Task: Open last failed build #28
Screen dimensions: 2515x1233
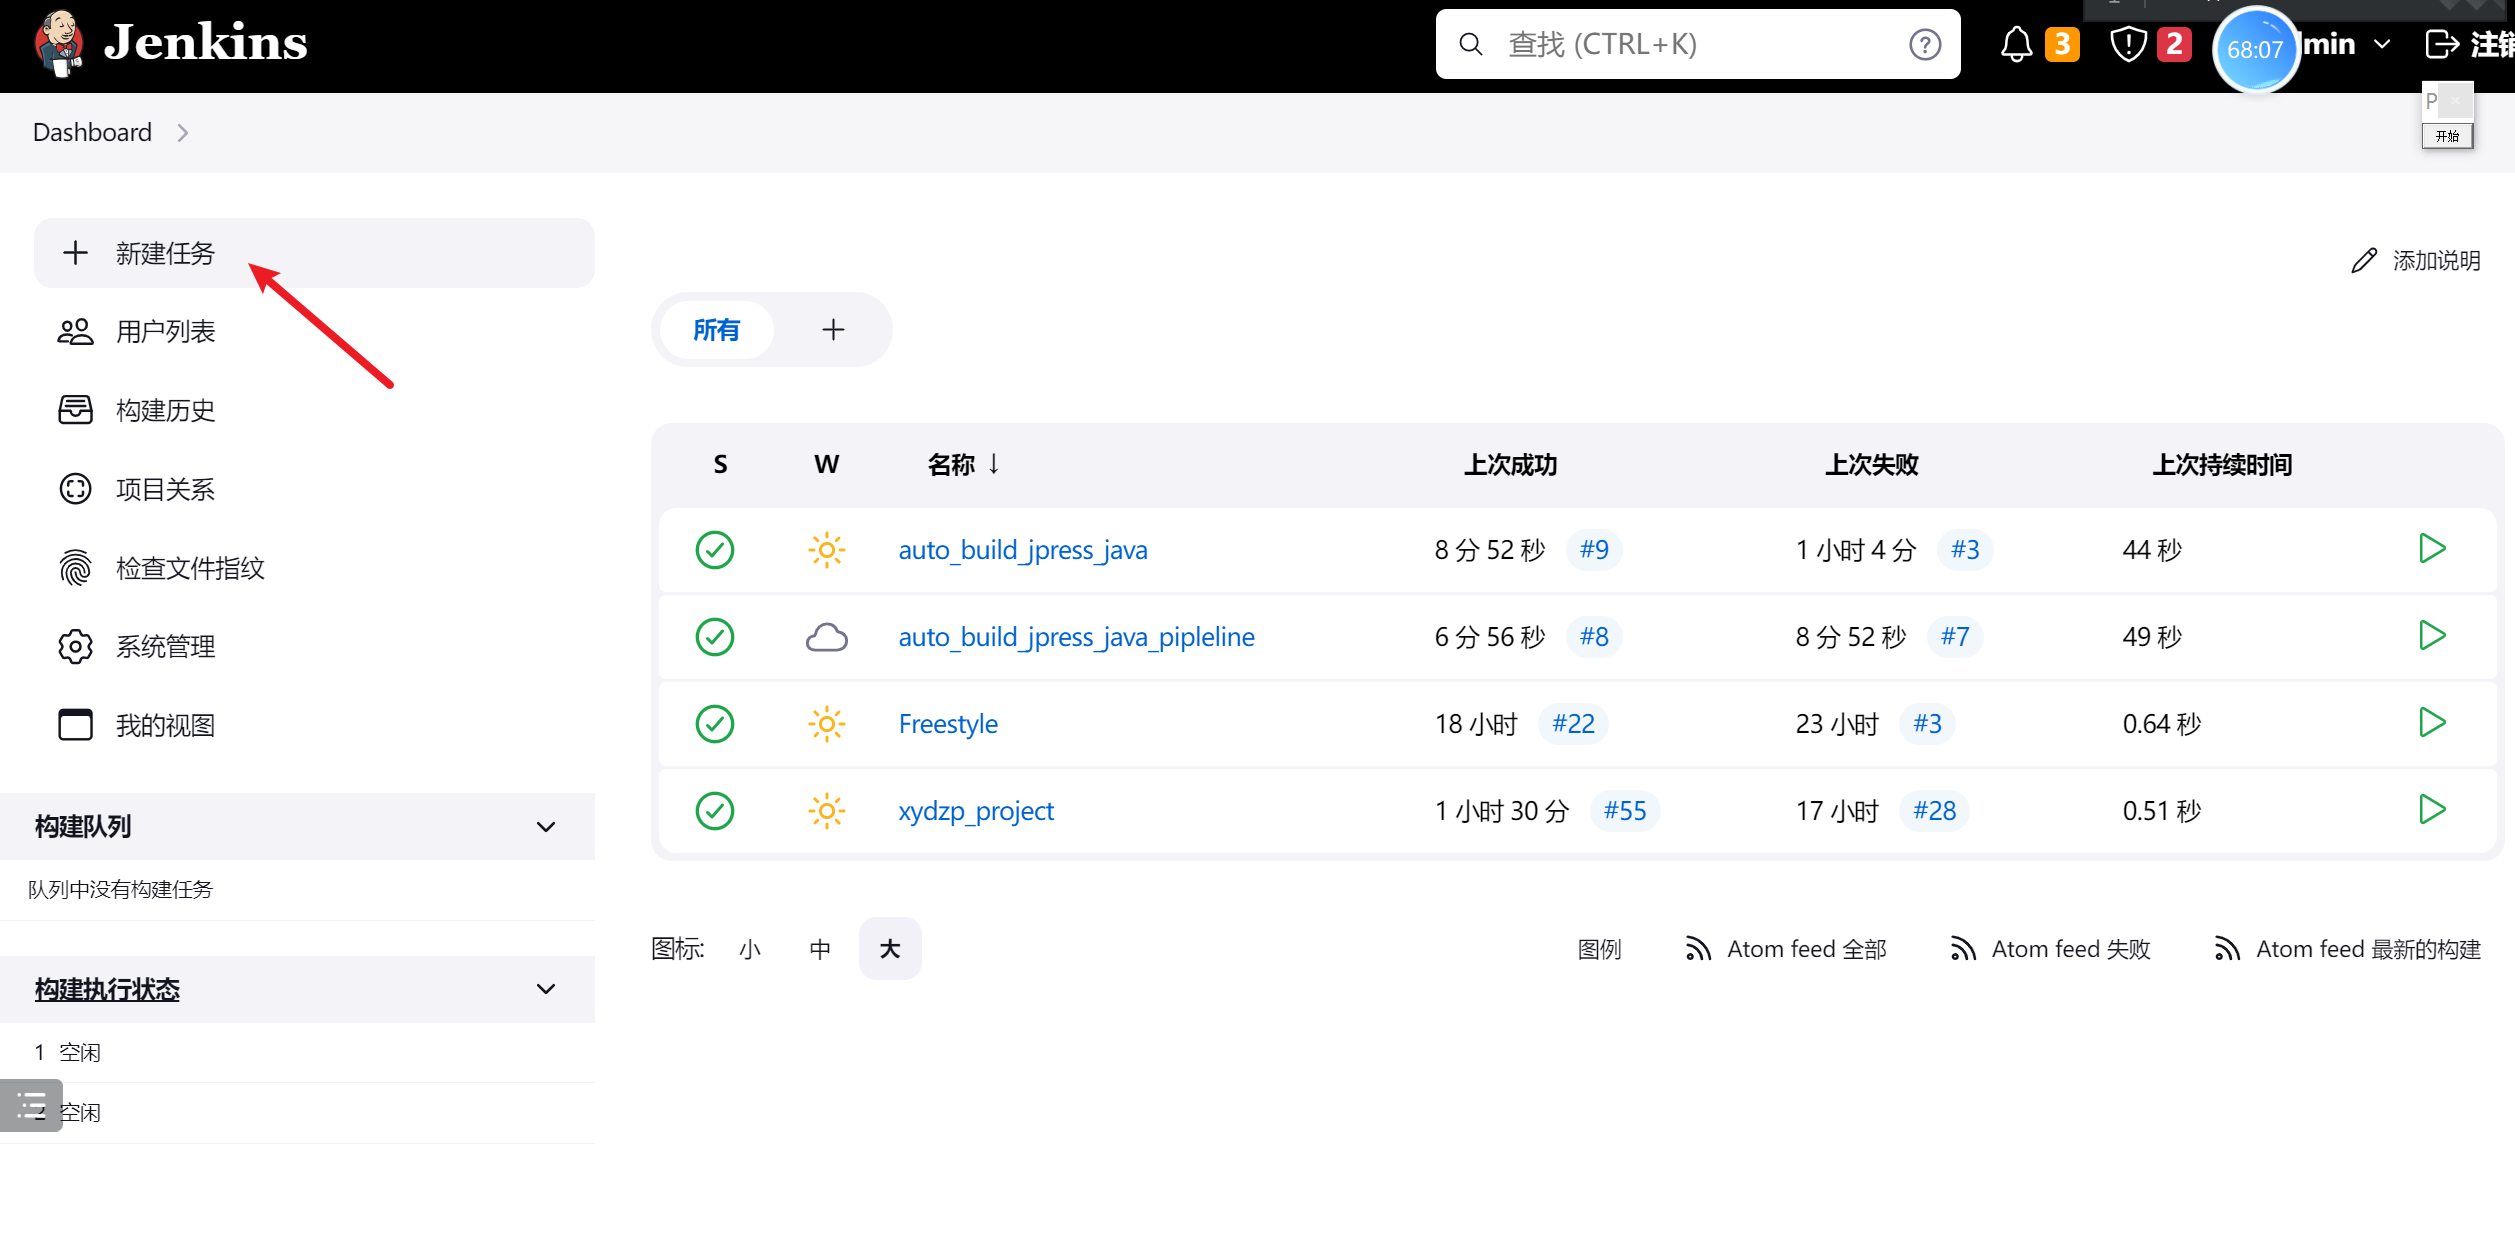Action: pos(1934,811)
